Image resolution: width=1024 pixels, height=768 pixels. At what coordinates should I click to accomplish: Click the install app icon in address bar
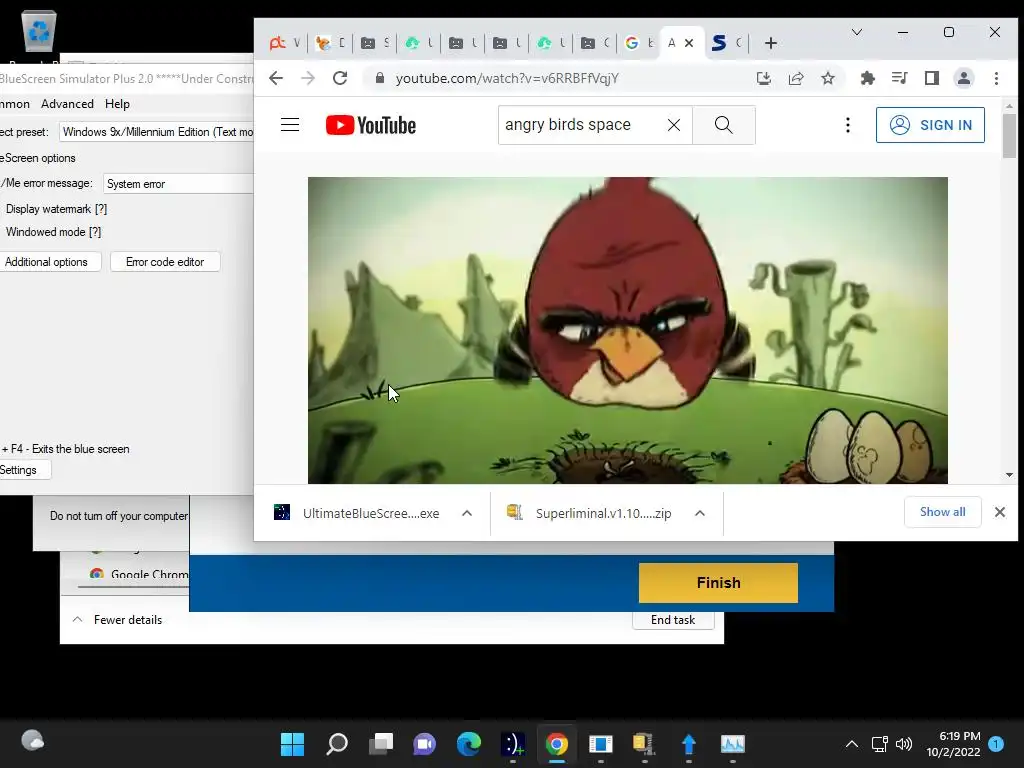pos(763,79)
